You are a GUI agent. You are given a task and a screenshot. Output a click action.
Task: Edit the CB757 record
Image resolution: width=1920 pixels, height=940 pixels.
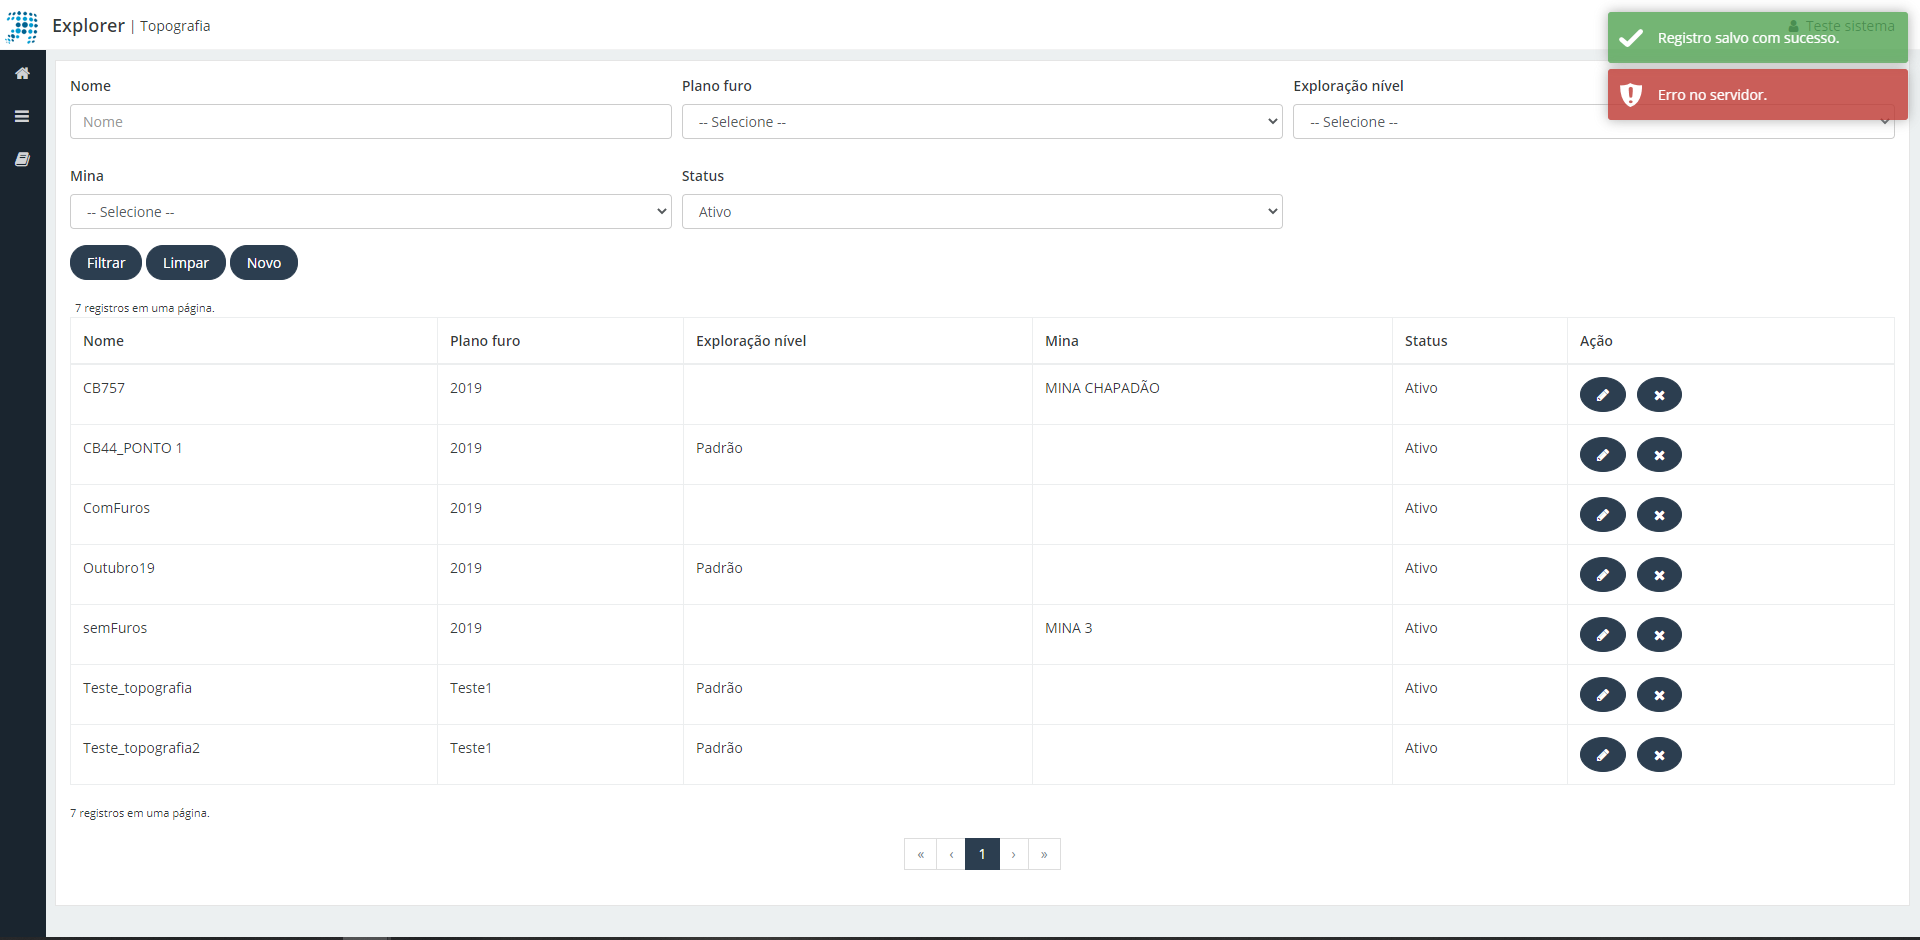[1602, 395]
